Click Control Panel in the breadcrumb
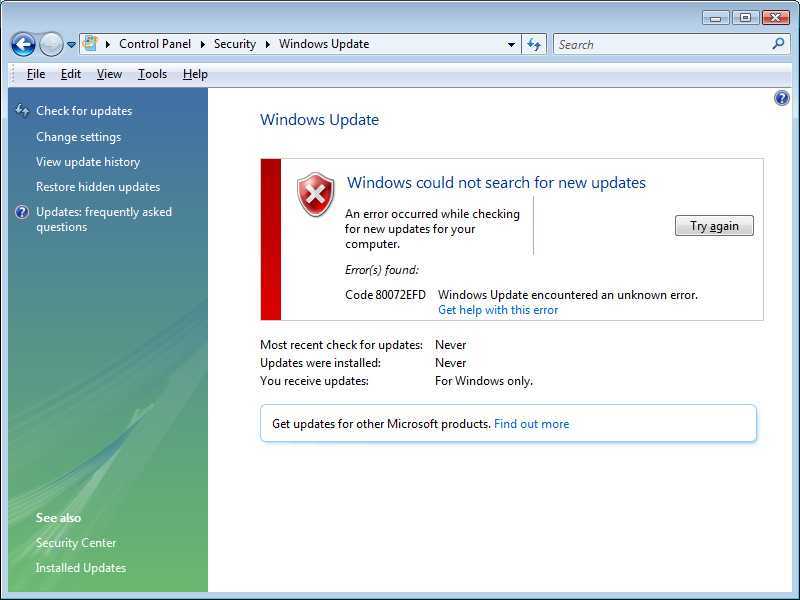The height and width of the screenshot is (600, 800). [x=155, y=44]
